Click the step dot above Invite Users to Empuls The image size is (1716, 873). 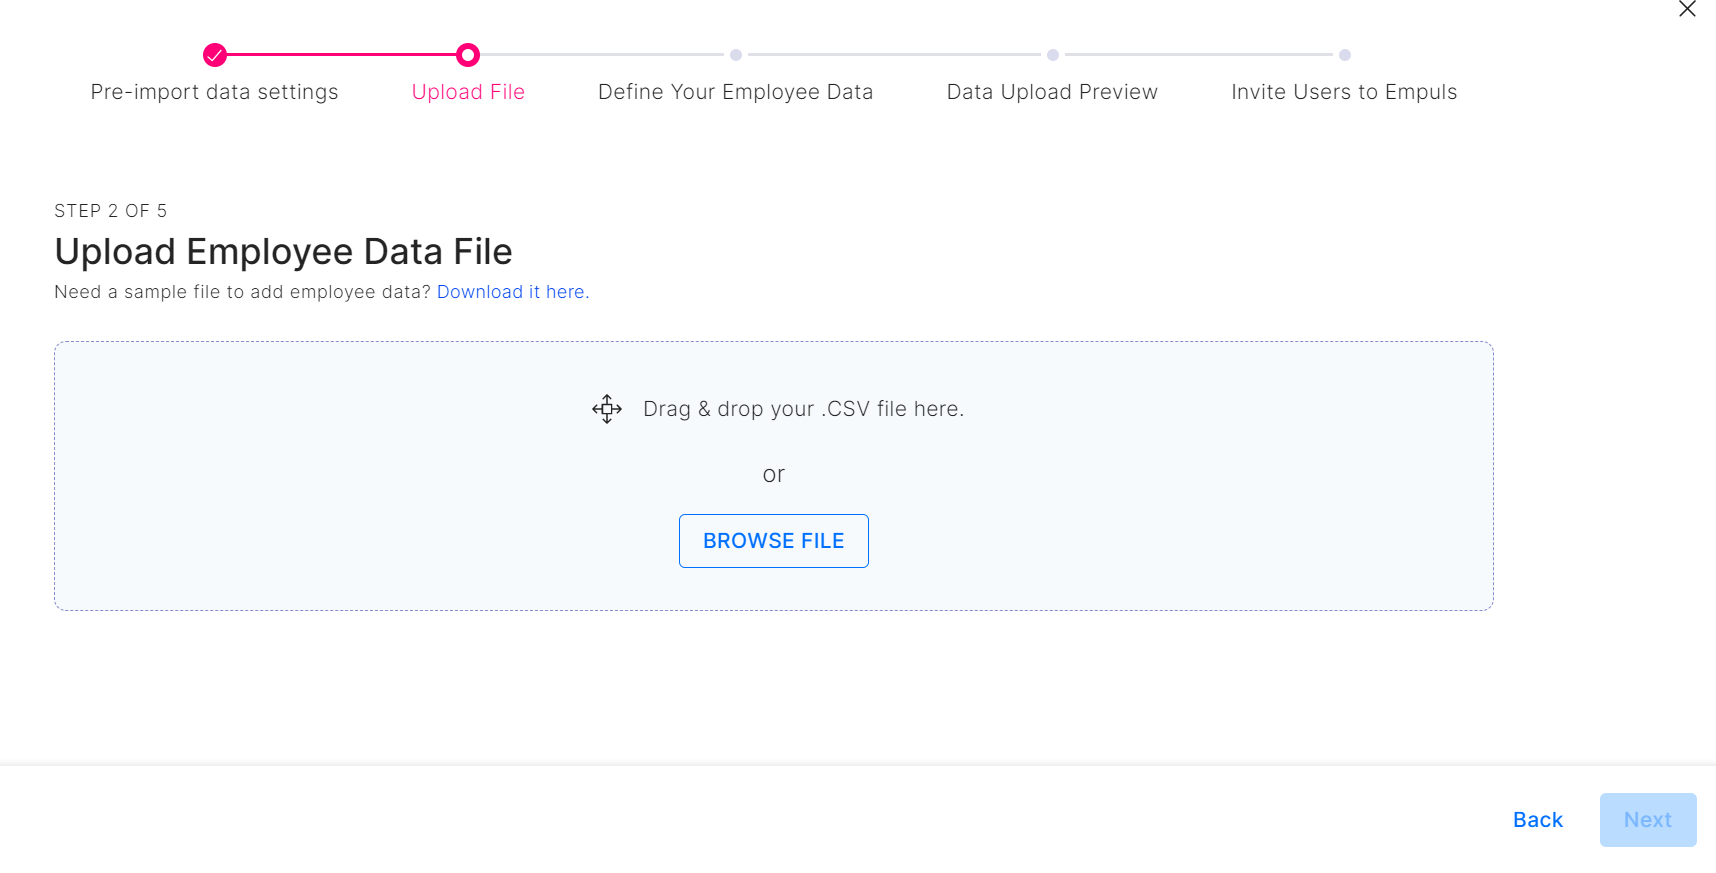1345,55
